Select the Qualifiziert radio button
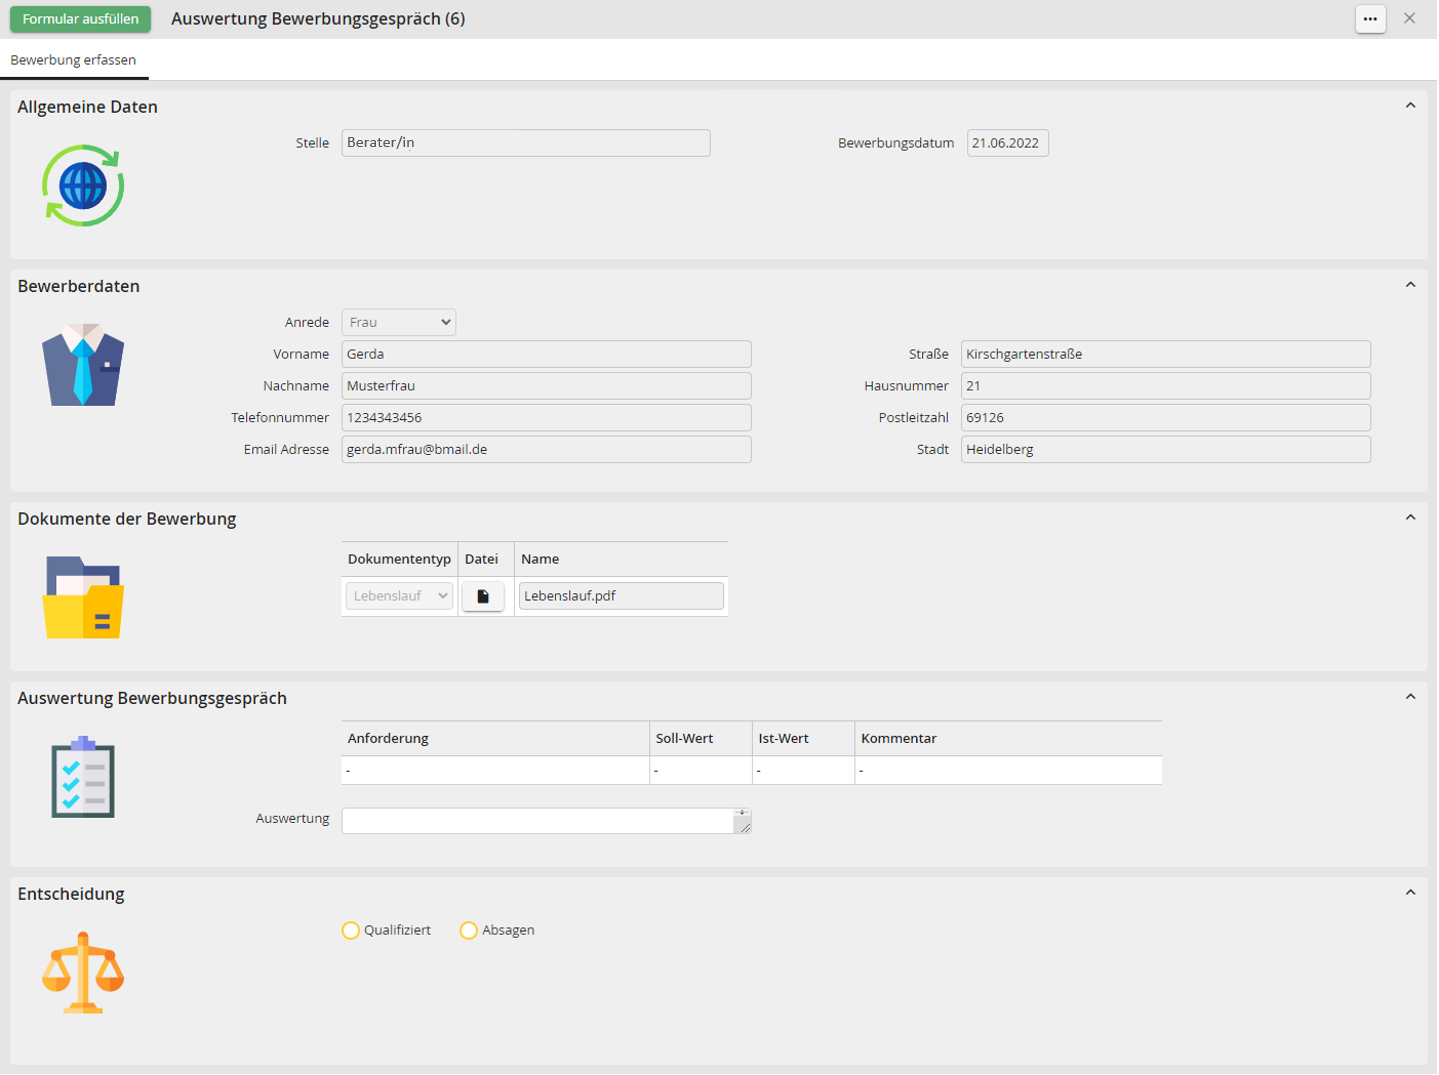 pos(351,931)
